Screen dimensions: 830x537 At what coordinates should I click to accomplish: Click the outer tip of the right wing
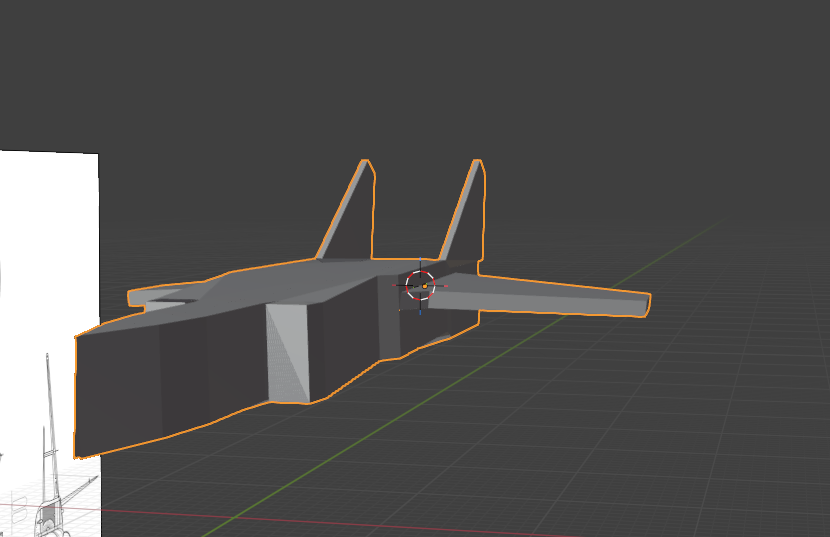(x=643, y=303)
